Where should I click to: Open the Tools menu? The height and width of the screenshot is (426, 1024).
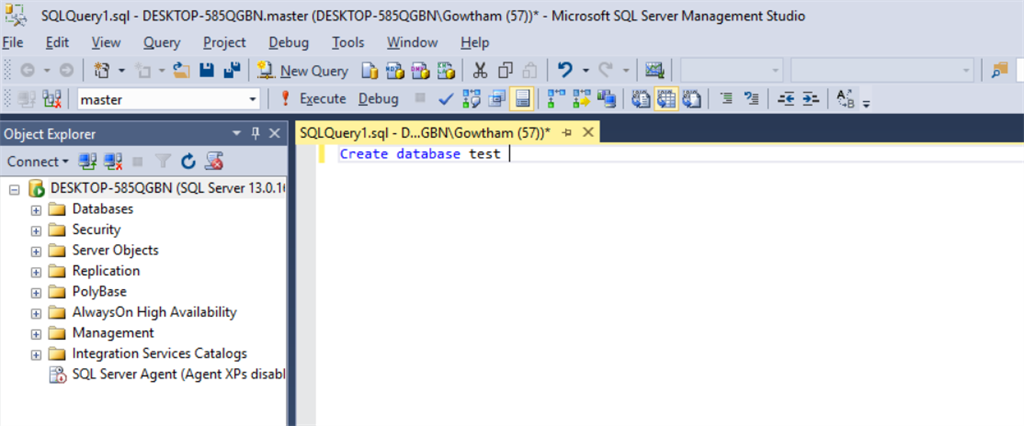point(348,42)
